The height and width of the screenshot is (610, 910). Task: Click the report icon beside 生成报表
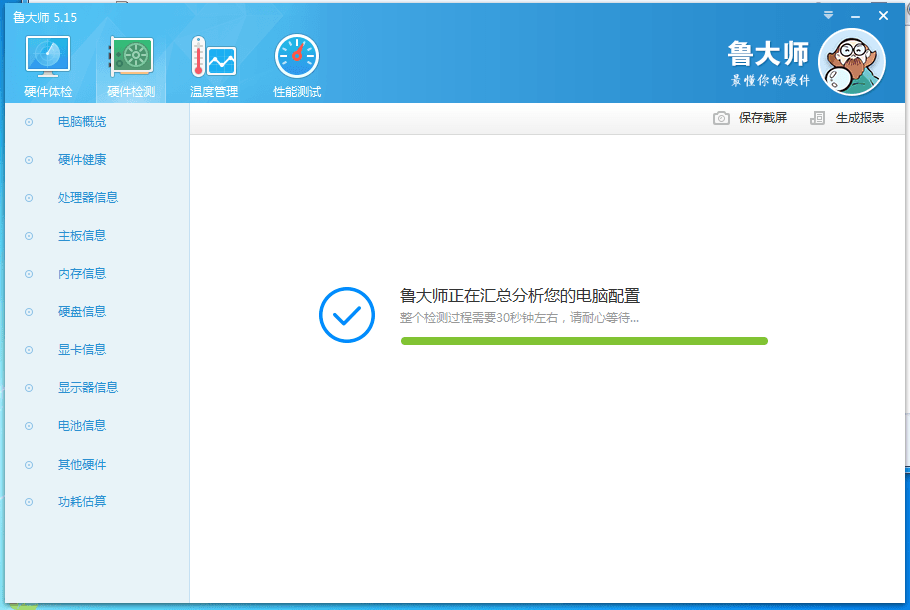[x=818, y=118]
